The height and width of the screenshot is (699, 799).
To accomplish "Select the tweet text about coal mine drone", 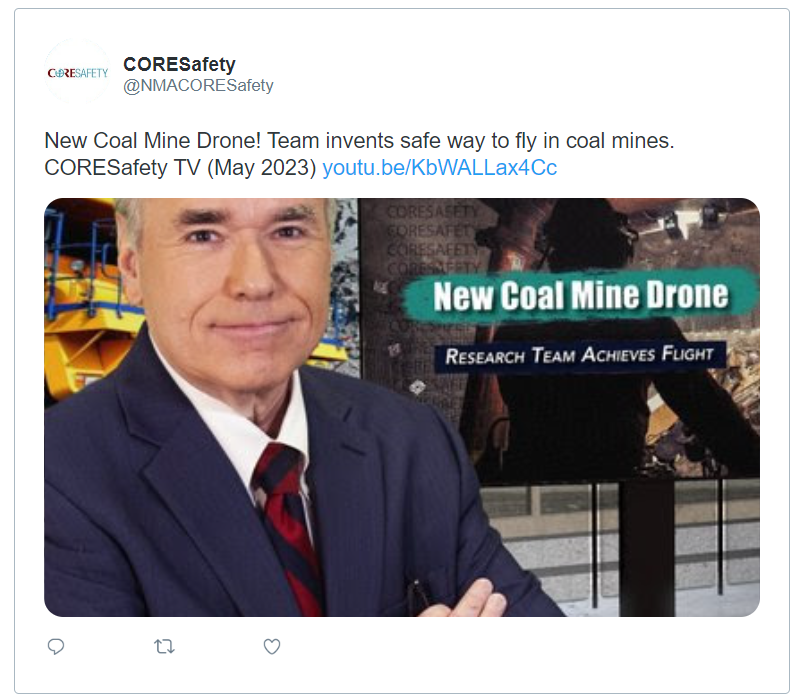I will (359, 141).
